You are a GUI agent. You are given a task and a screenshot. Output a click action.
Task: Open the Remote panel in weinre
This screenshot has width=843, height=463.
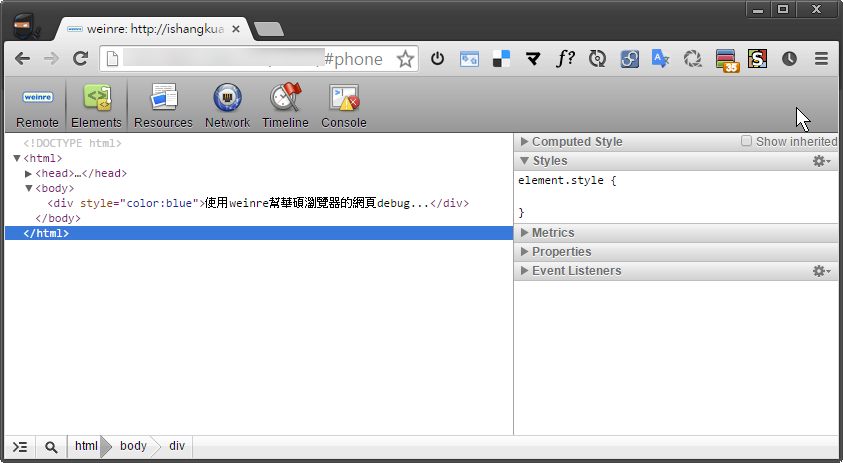[x=37, y=106]
